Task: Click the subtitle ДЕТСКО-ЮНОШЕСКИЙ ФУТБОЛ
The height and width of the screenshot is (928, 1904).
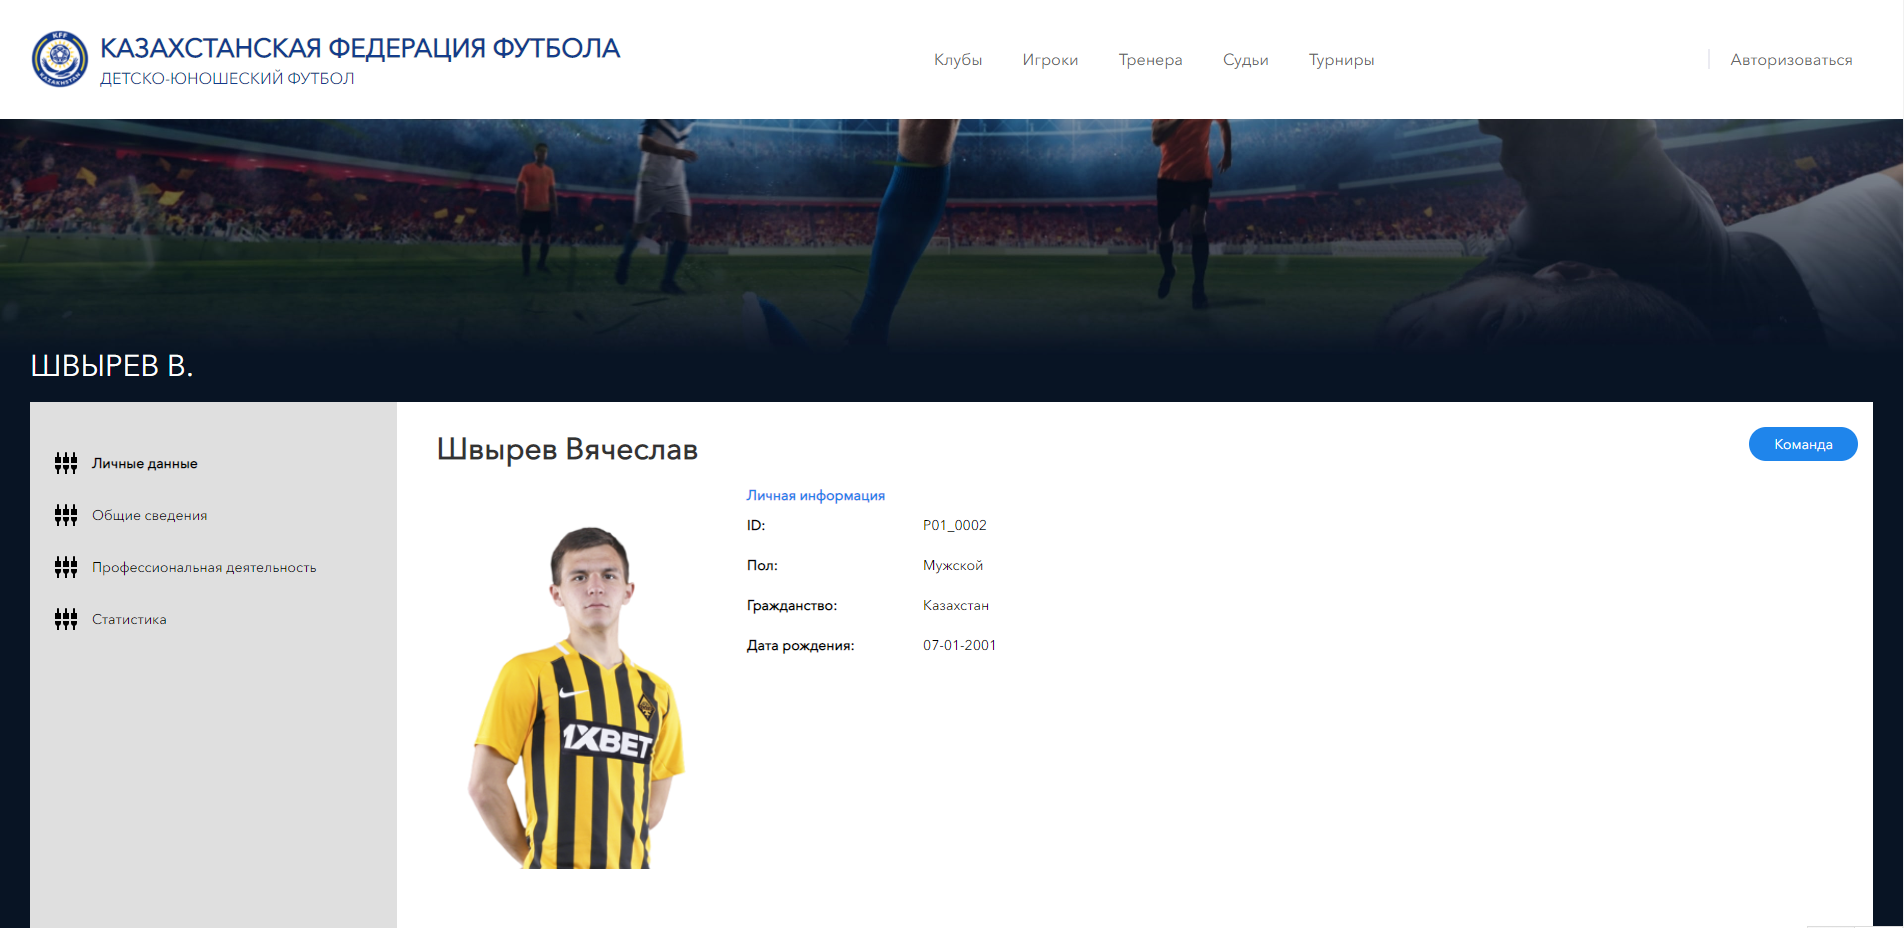Action: pos(227,78)
